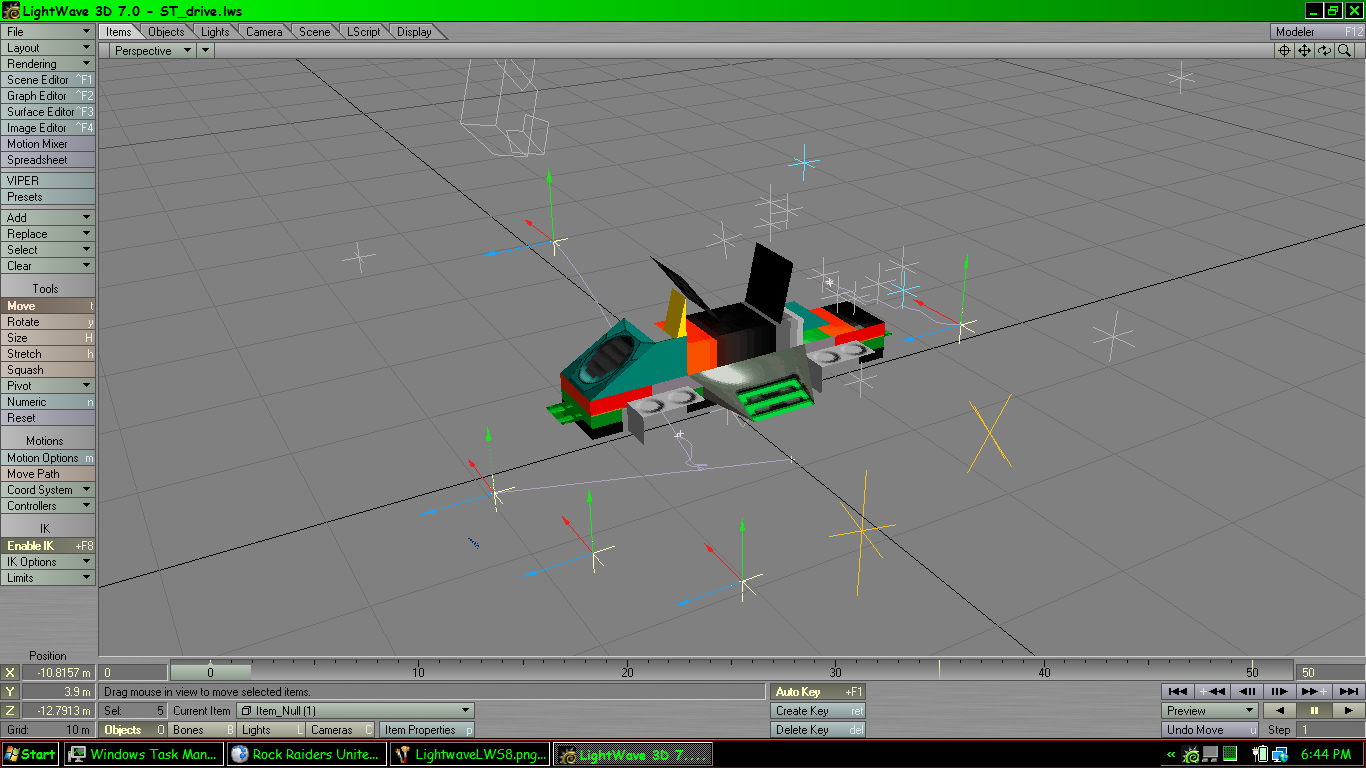Expand the Replace dropdown
Screen dimensions: 1366x768
tap(48, 234)
